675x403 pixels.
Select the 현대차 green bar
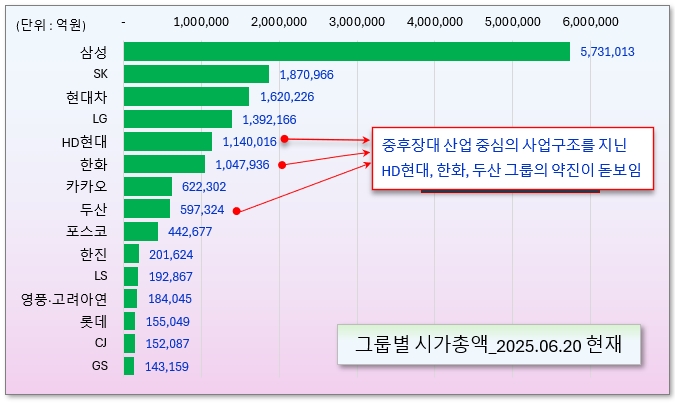(x=186, y=96)
